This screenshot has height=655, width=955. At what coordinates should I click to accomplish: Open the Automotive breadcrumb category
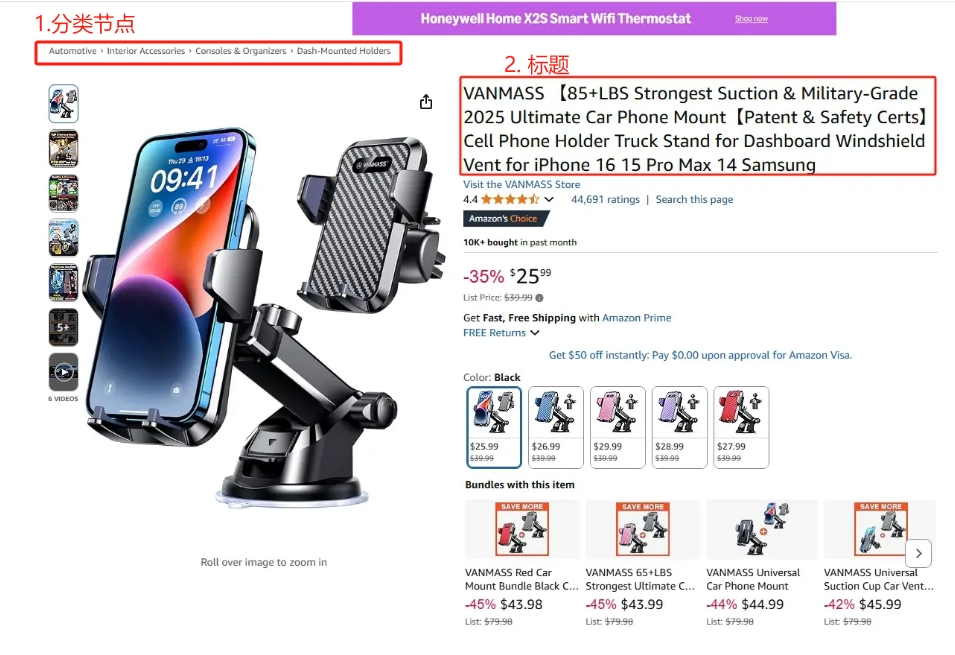tap(73, 51)
